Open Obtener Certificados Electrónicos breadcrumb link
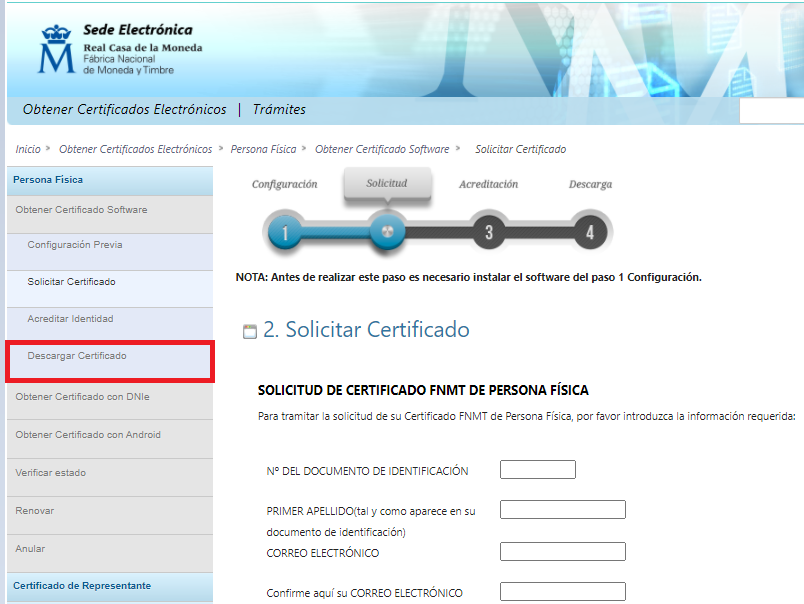The height and width of the screenshot is (604, 804). (x=135, y=149)
